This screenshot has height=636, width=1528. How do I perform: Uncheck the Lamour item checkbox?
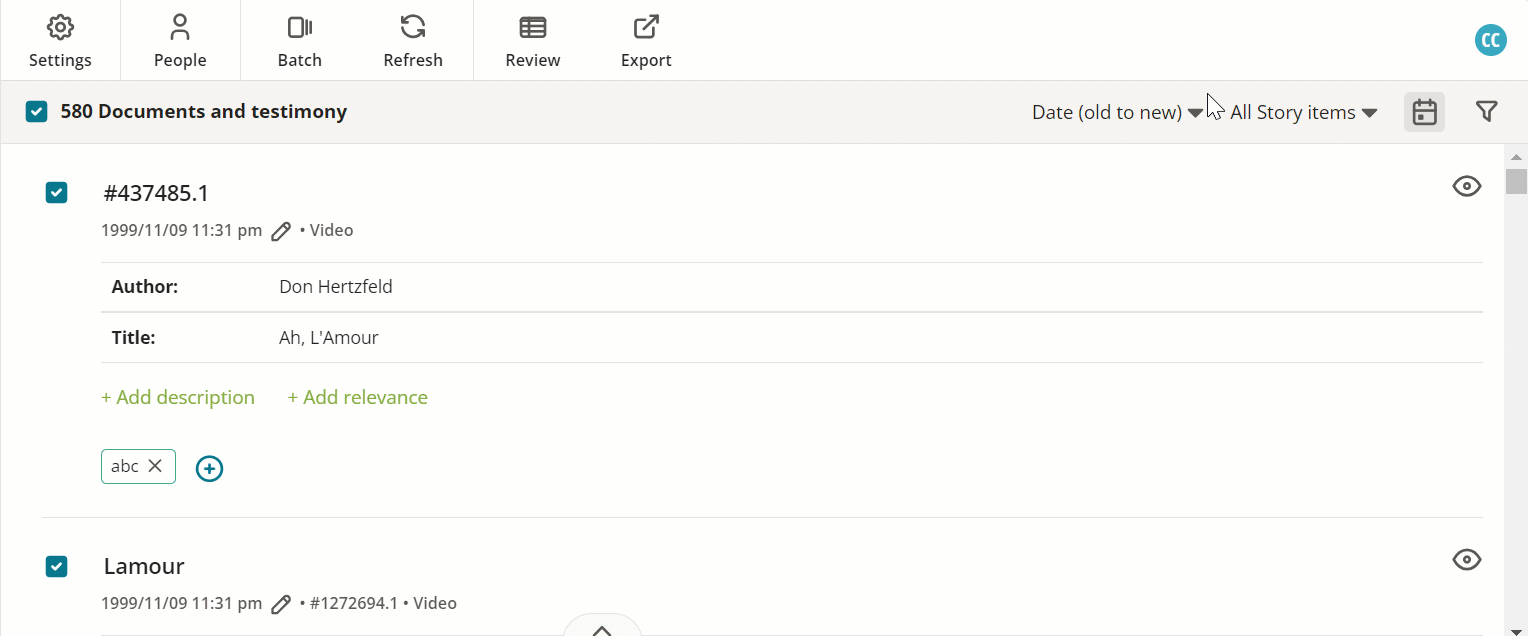[57, 567]
